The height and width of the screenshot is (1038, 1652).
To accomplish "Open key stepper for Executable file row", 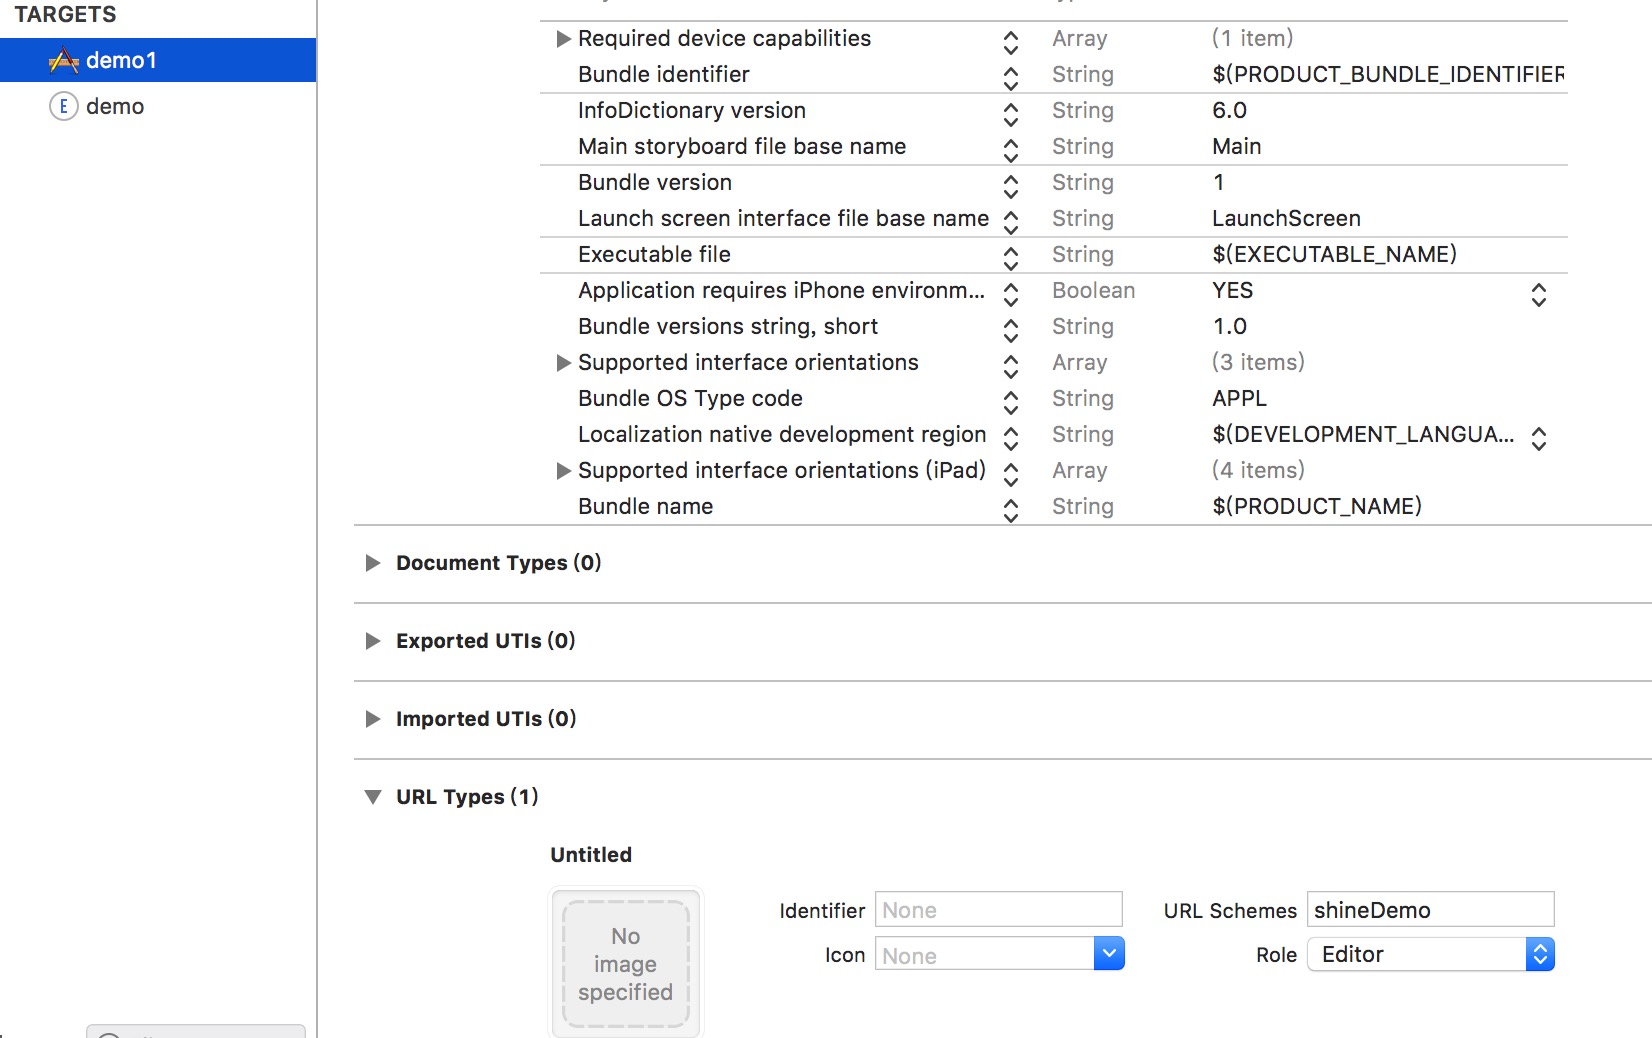I will (x=1011, y=257).
